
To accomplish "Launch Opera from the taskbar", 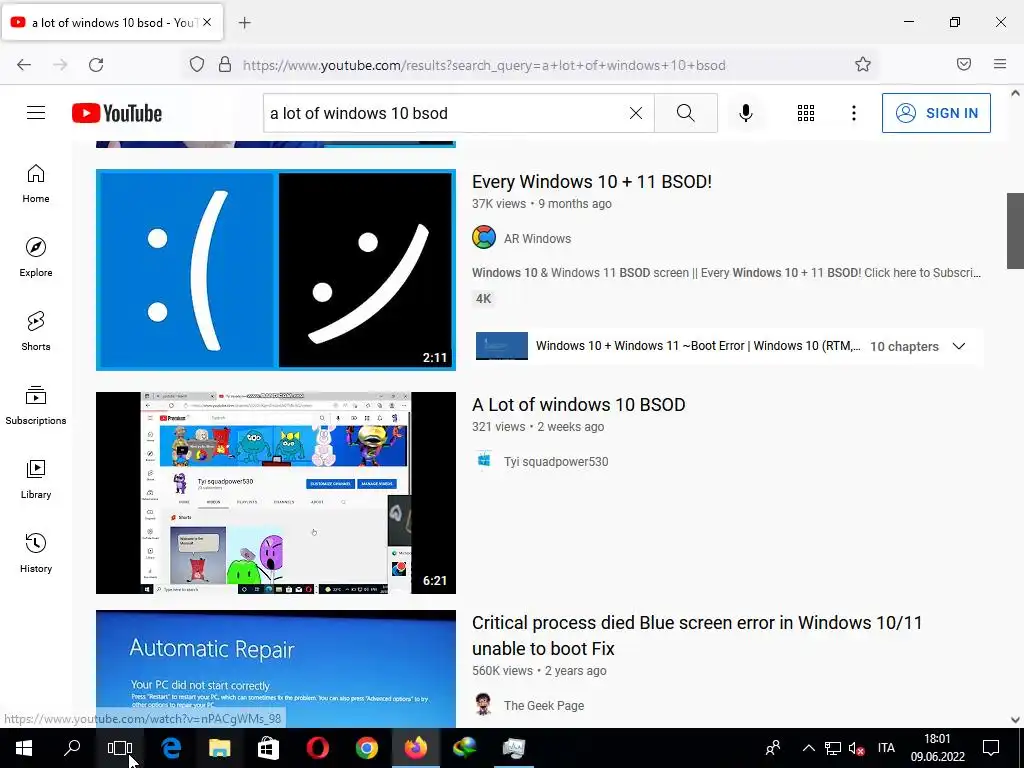I will [x=317, y=748].
